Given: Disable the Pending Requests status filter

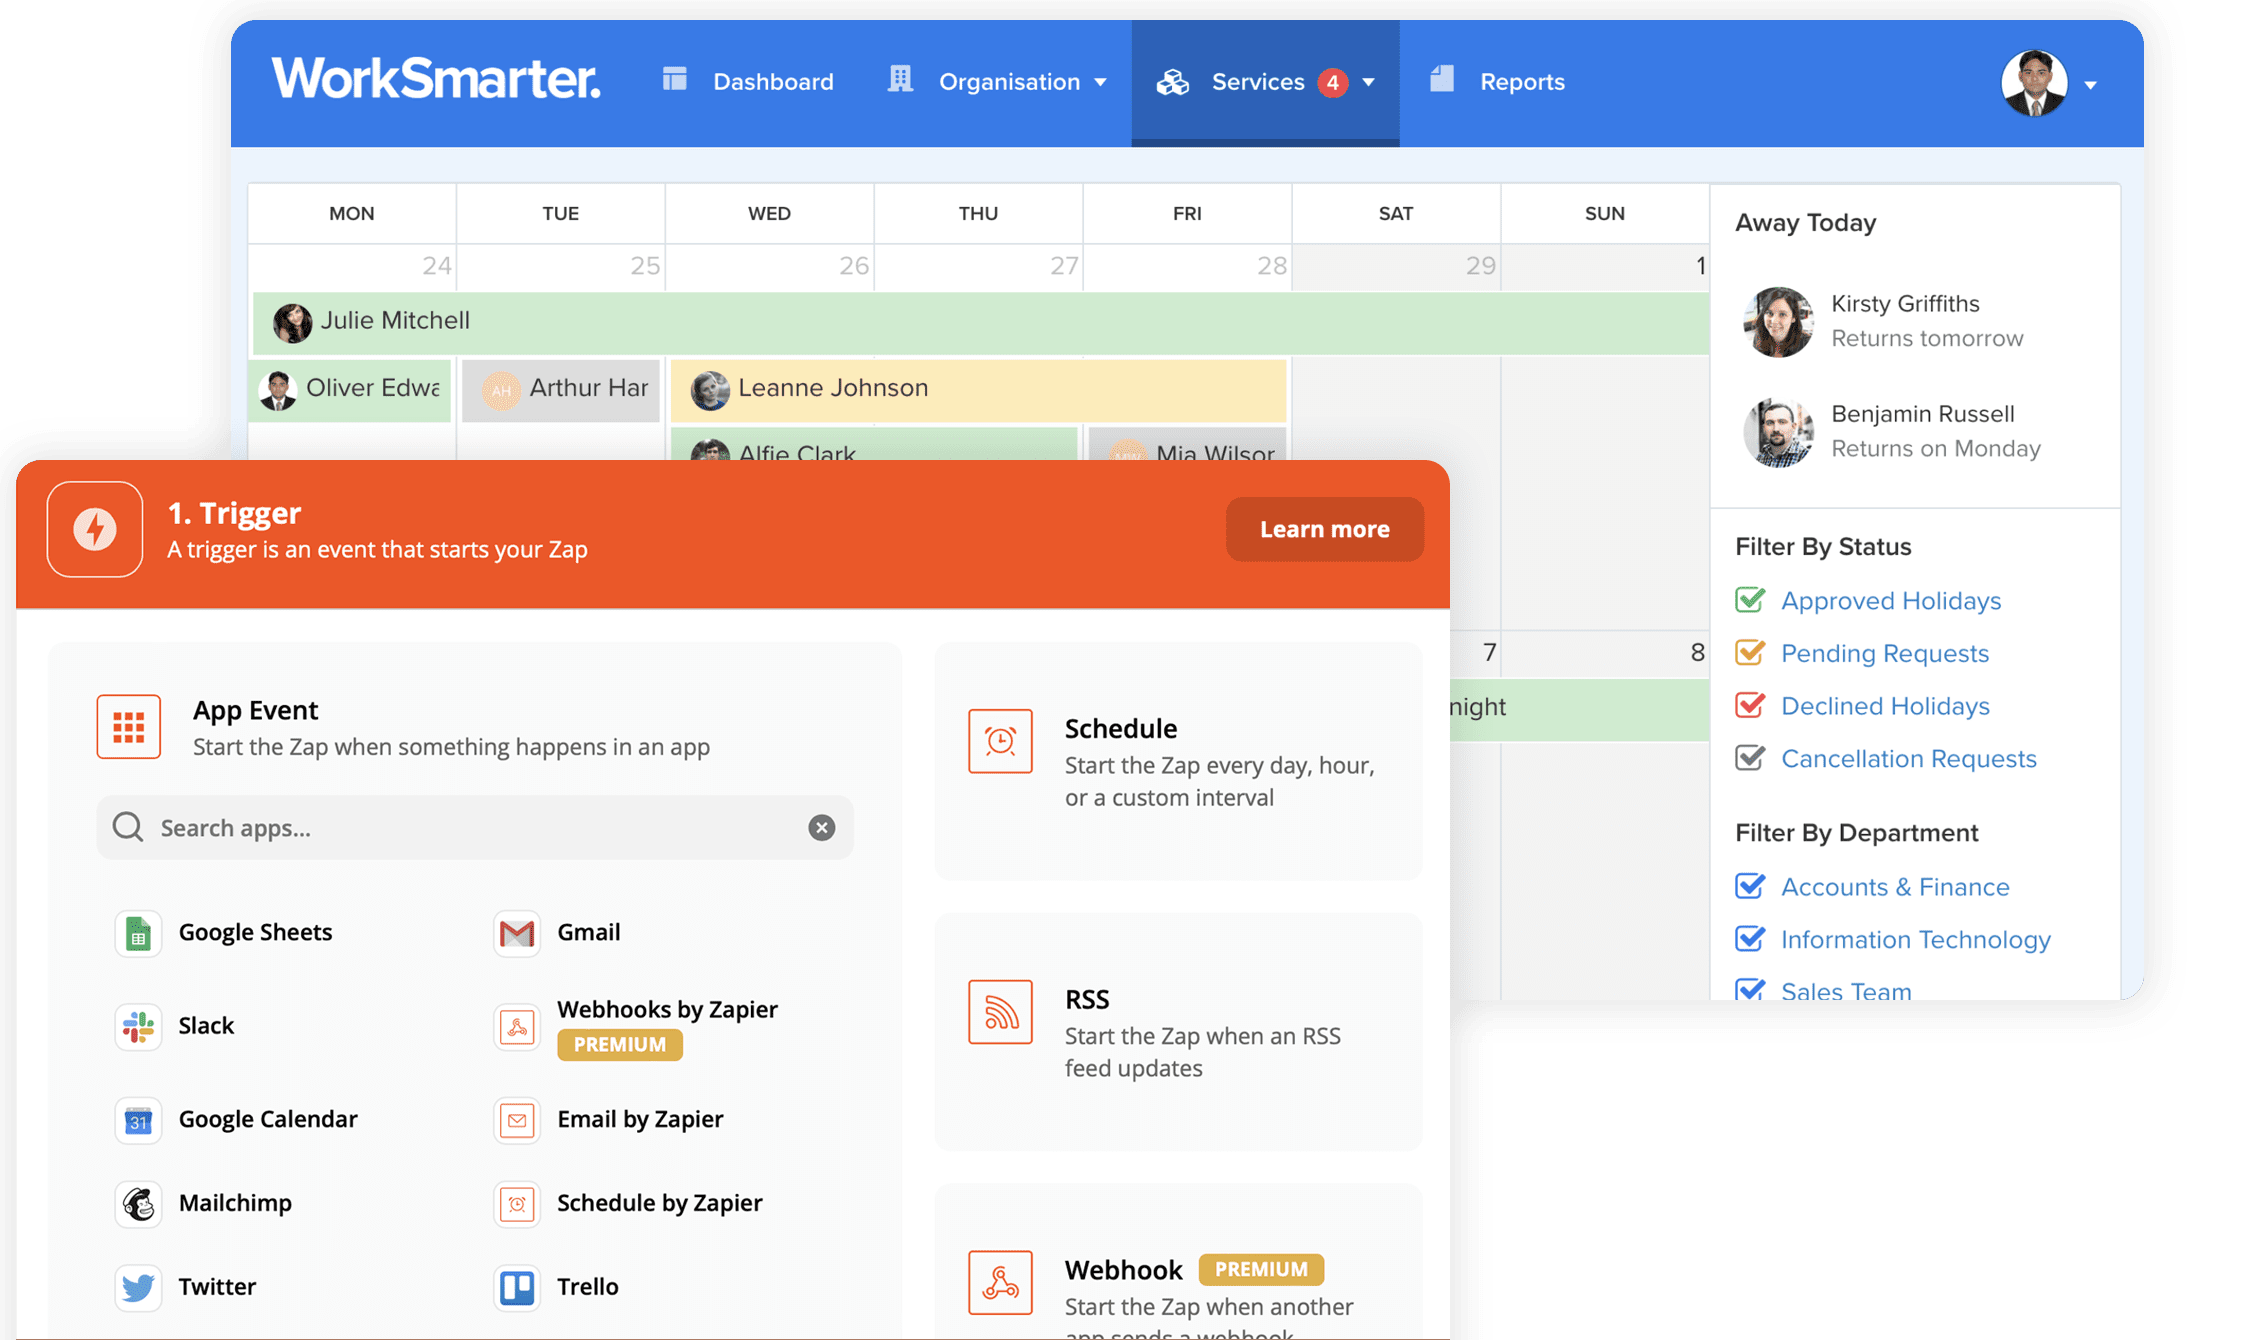Looking at the screenshot, I should pyautogui.click(x=1750, y=653).
